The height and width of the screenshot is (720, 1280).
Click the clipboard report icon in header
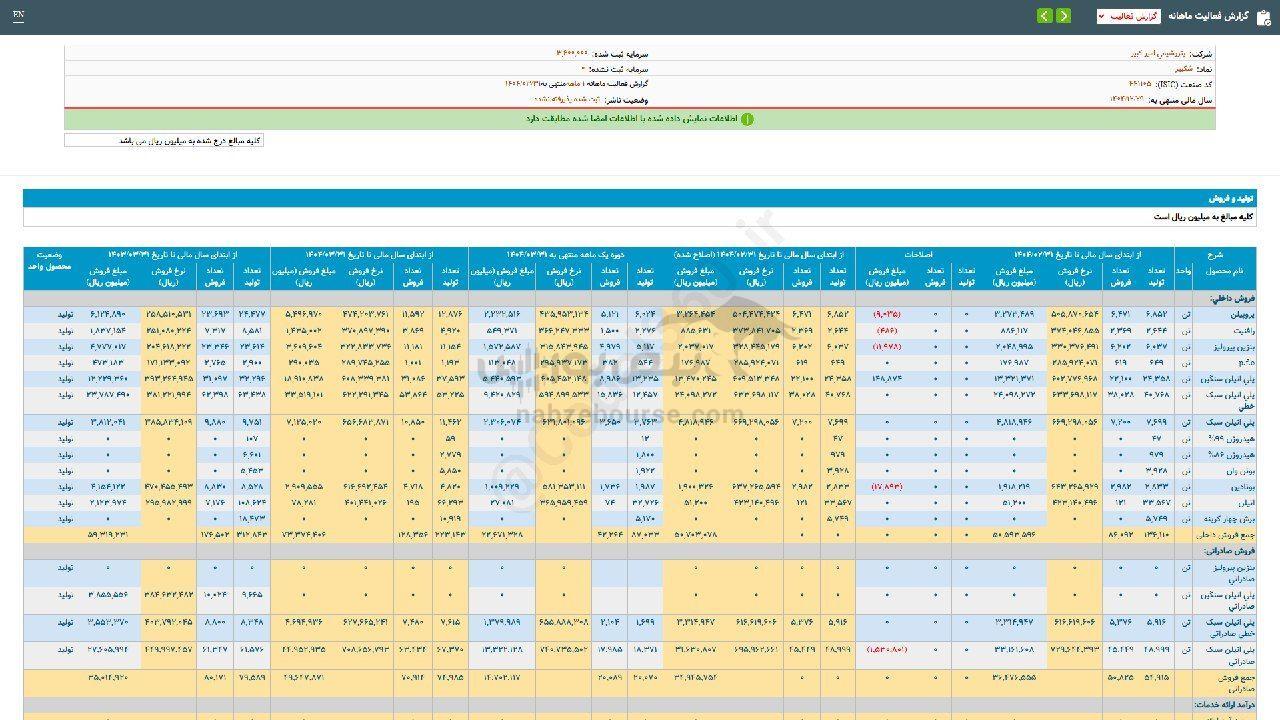(x=1262, y=16)
